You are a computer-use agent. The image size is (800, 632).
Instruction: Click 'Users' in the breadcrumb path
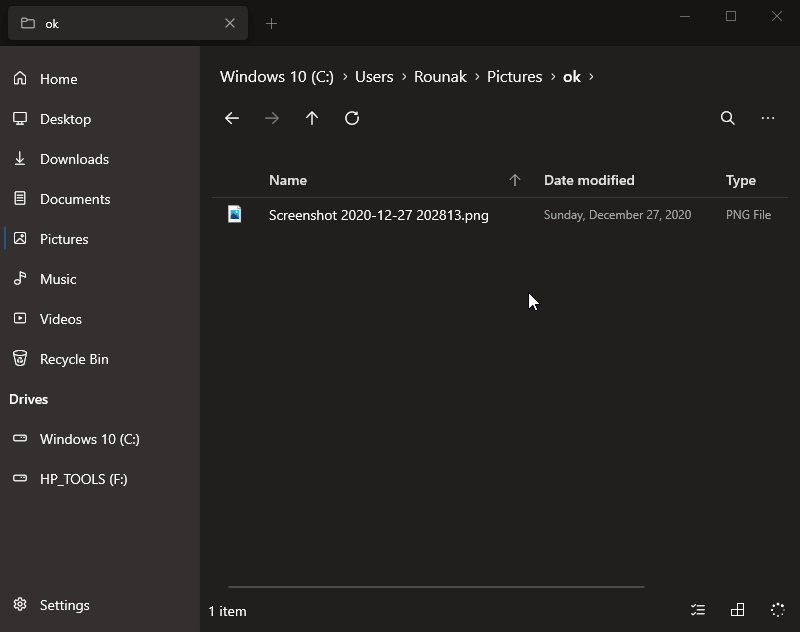click(x=374, y=77)
